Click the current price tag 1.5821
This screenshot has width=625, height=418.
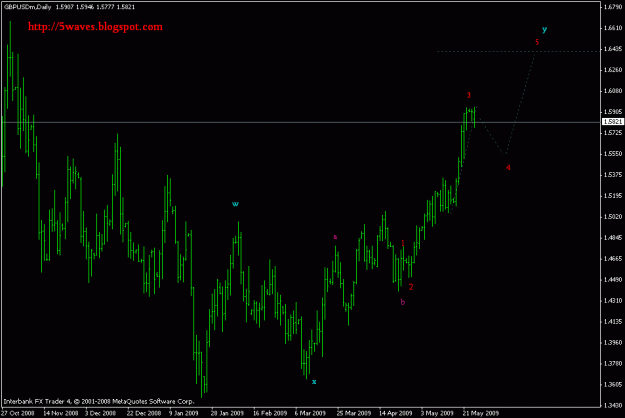click(x=613, y=122)
